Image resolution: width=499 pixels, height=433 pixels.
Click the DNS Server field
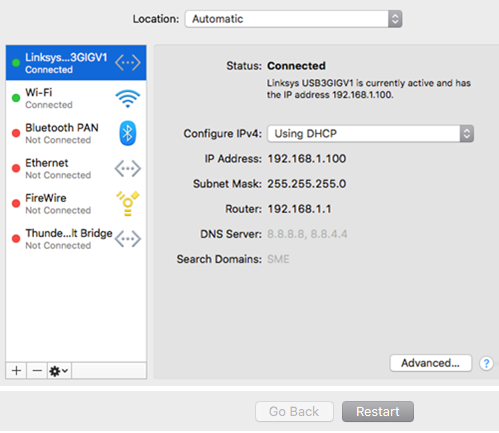(307, 234)
